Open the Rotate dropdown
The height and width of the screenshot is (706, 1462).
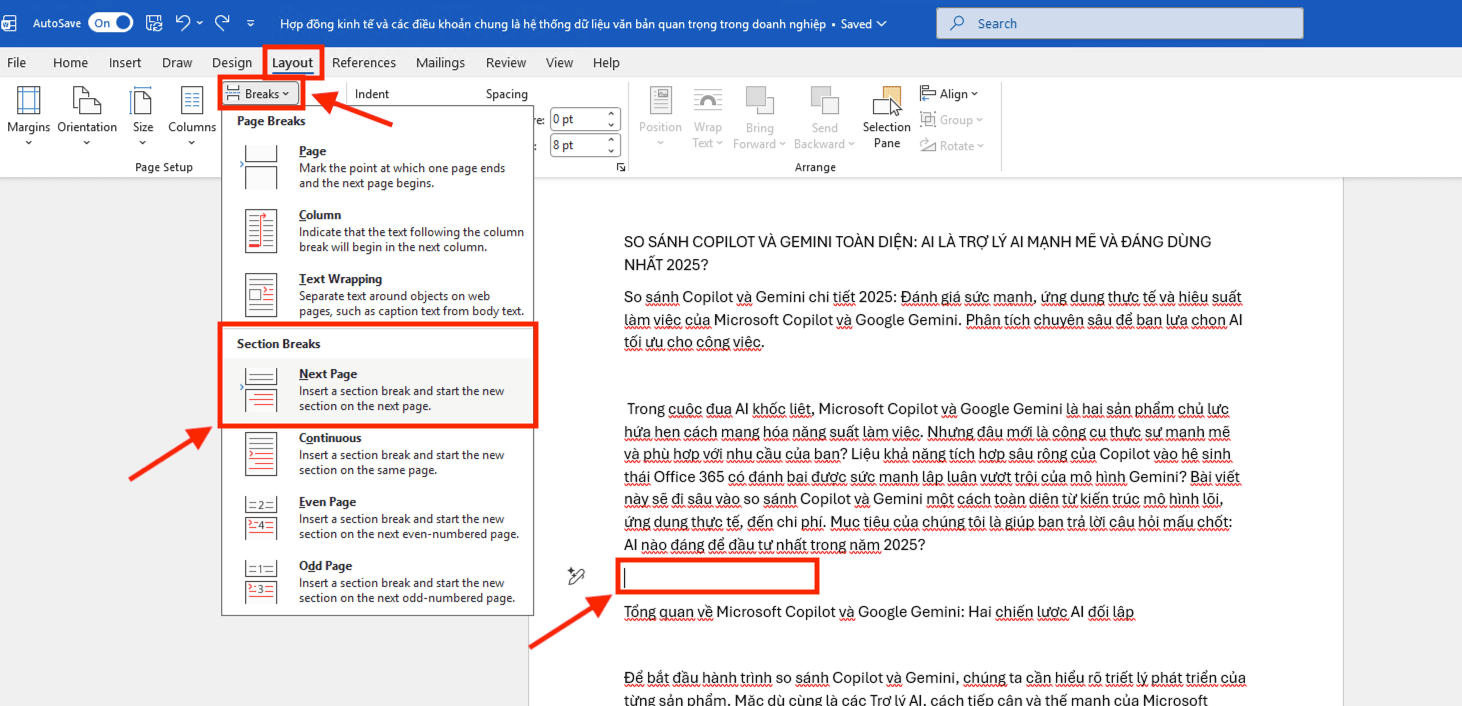tap(952, 146)
